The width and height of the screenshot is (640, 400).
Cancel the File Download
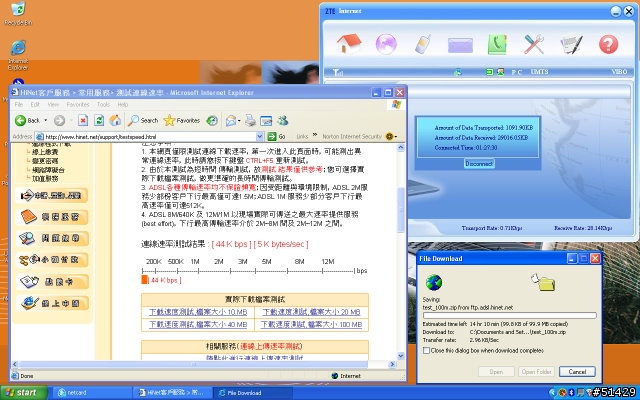click(x=577, y=372)
